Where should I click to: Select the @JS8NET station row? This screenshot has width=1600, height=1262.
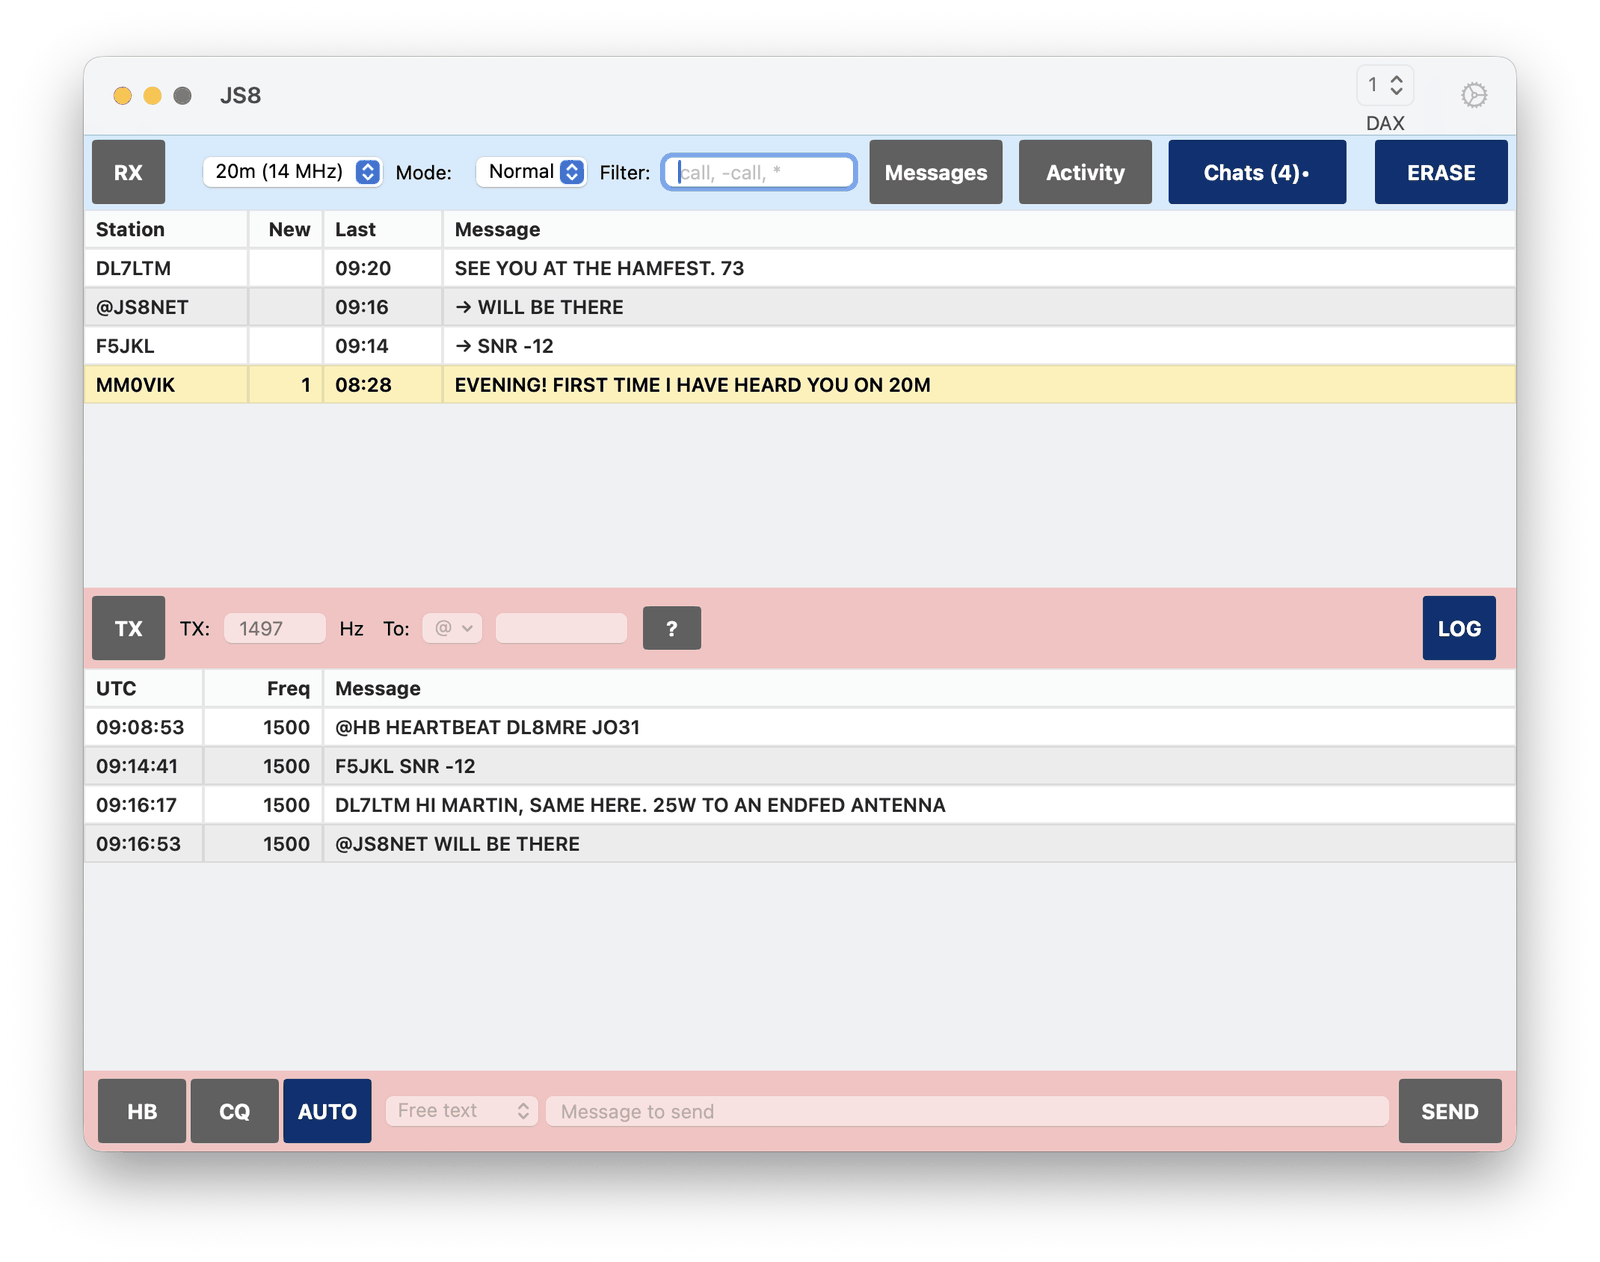800,307
